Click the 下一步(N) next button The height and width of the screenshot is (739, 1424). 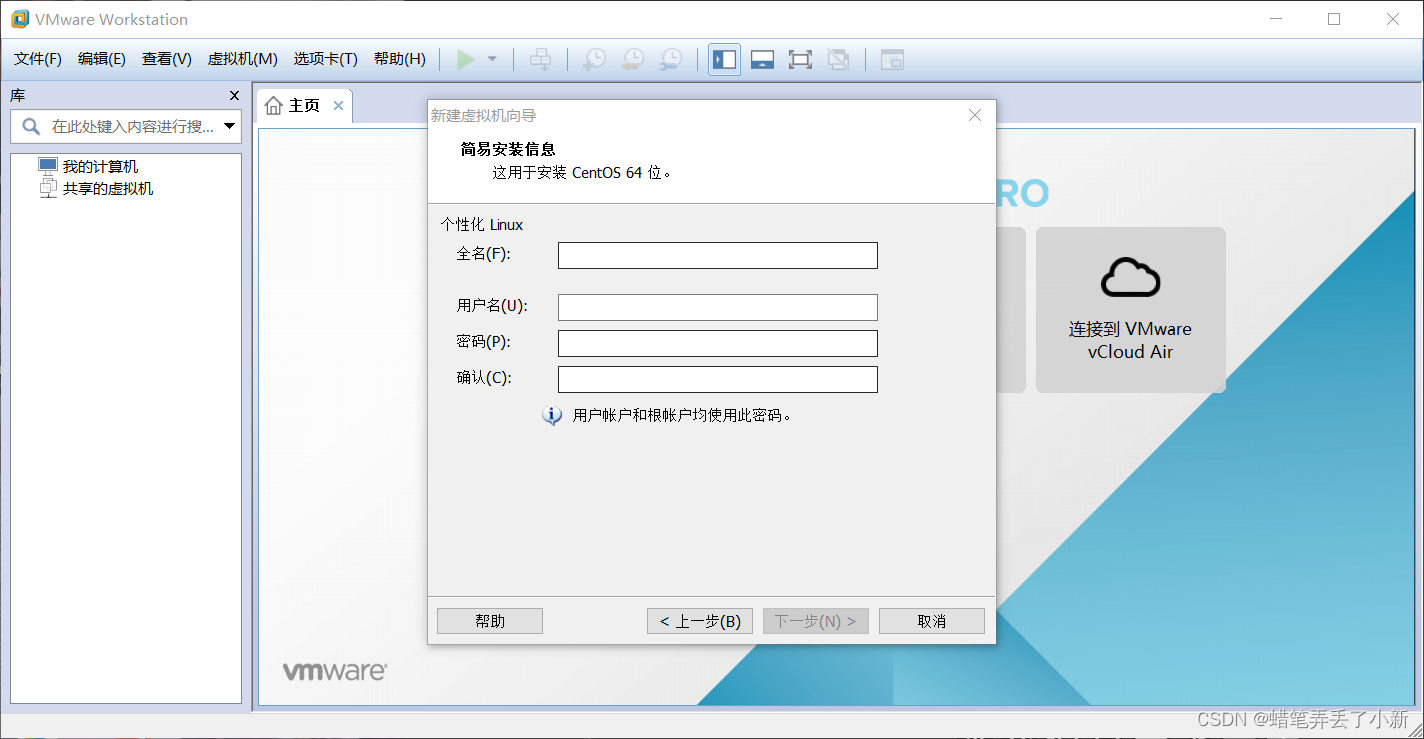(816, 621)
